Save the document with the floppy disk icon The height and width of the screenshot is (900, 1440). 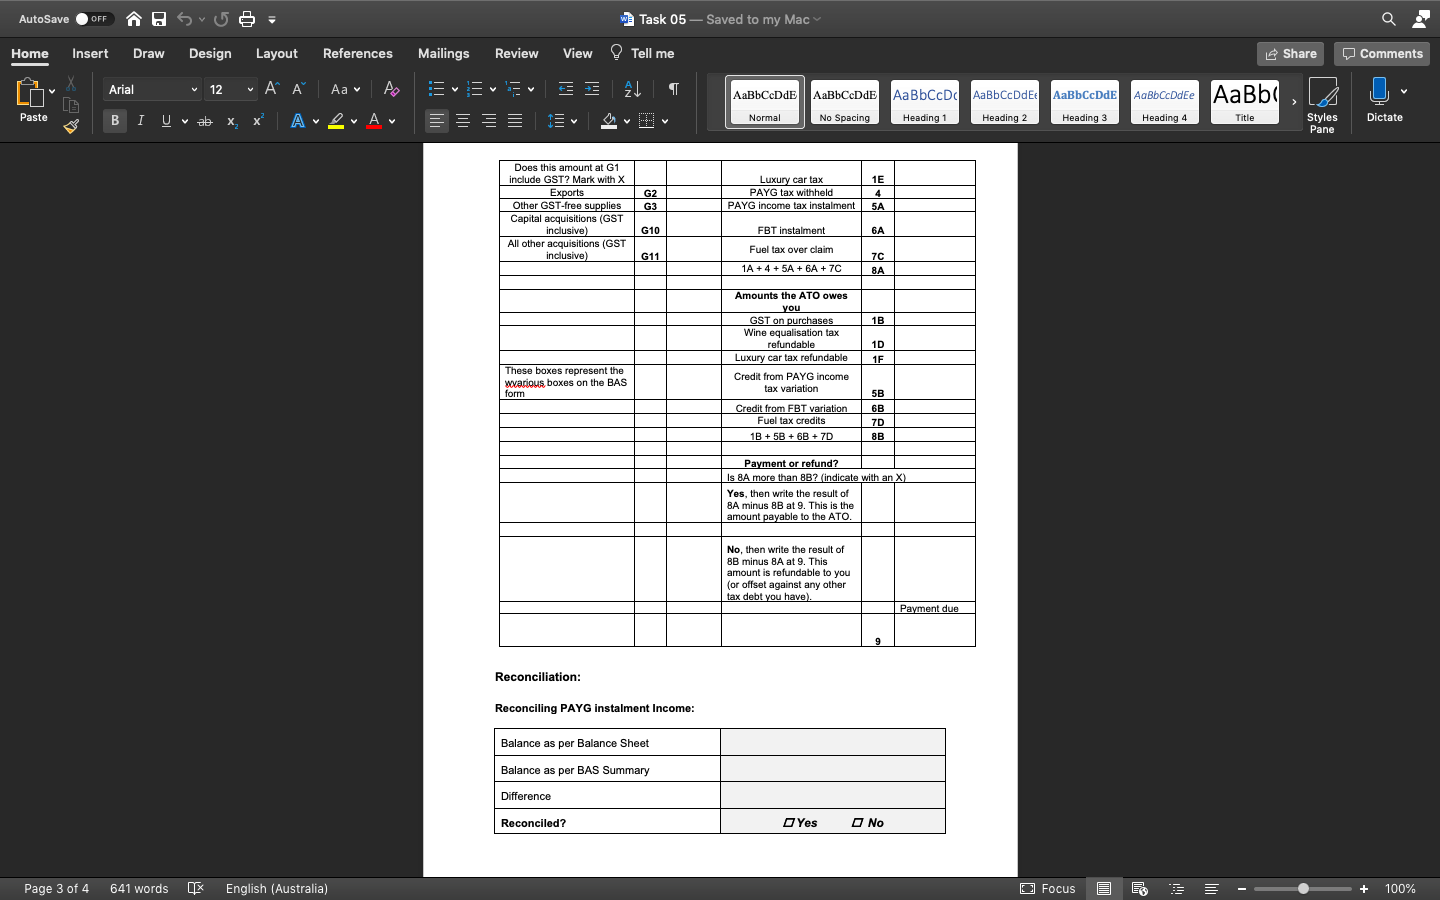(x=159, y=19)
